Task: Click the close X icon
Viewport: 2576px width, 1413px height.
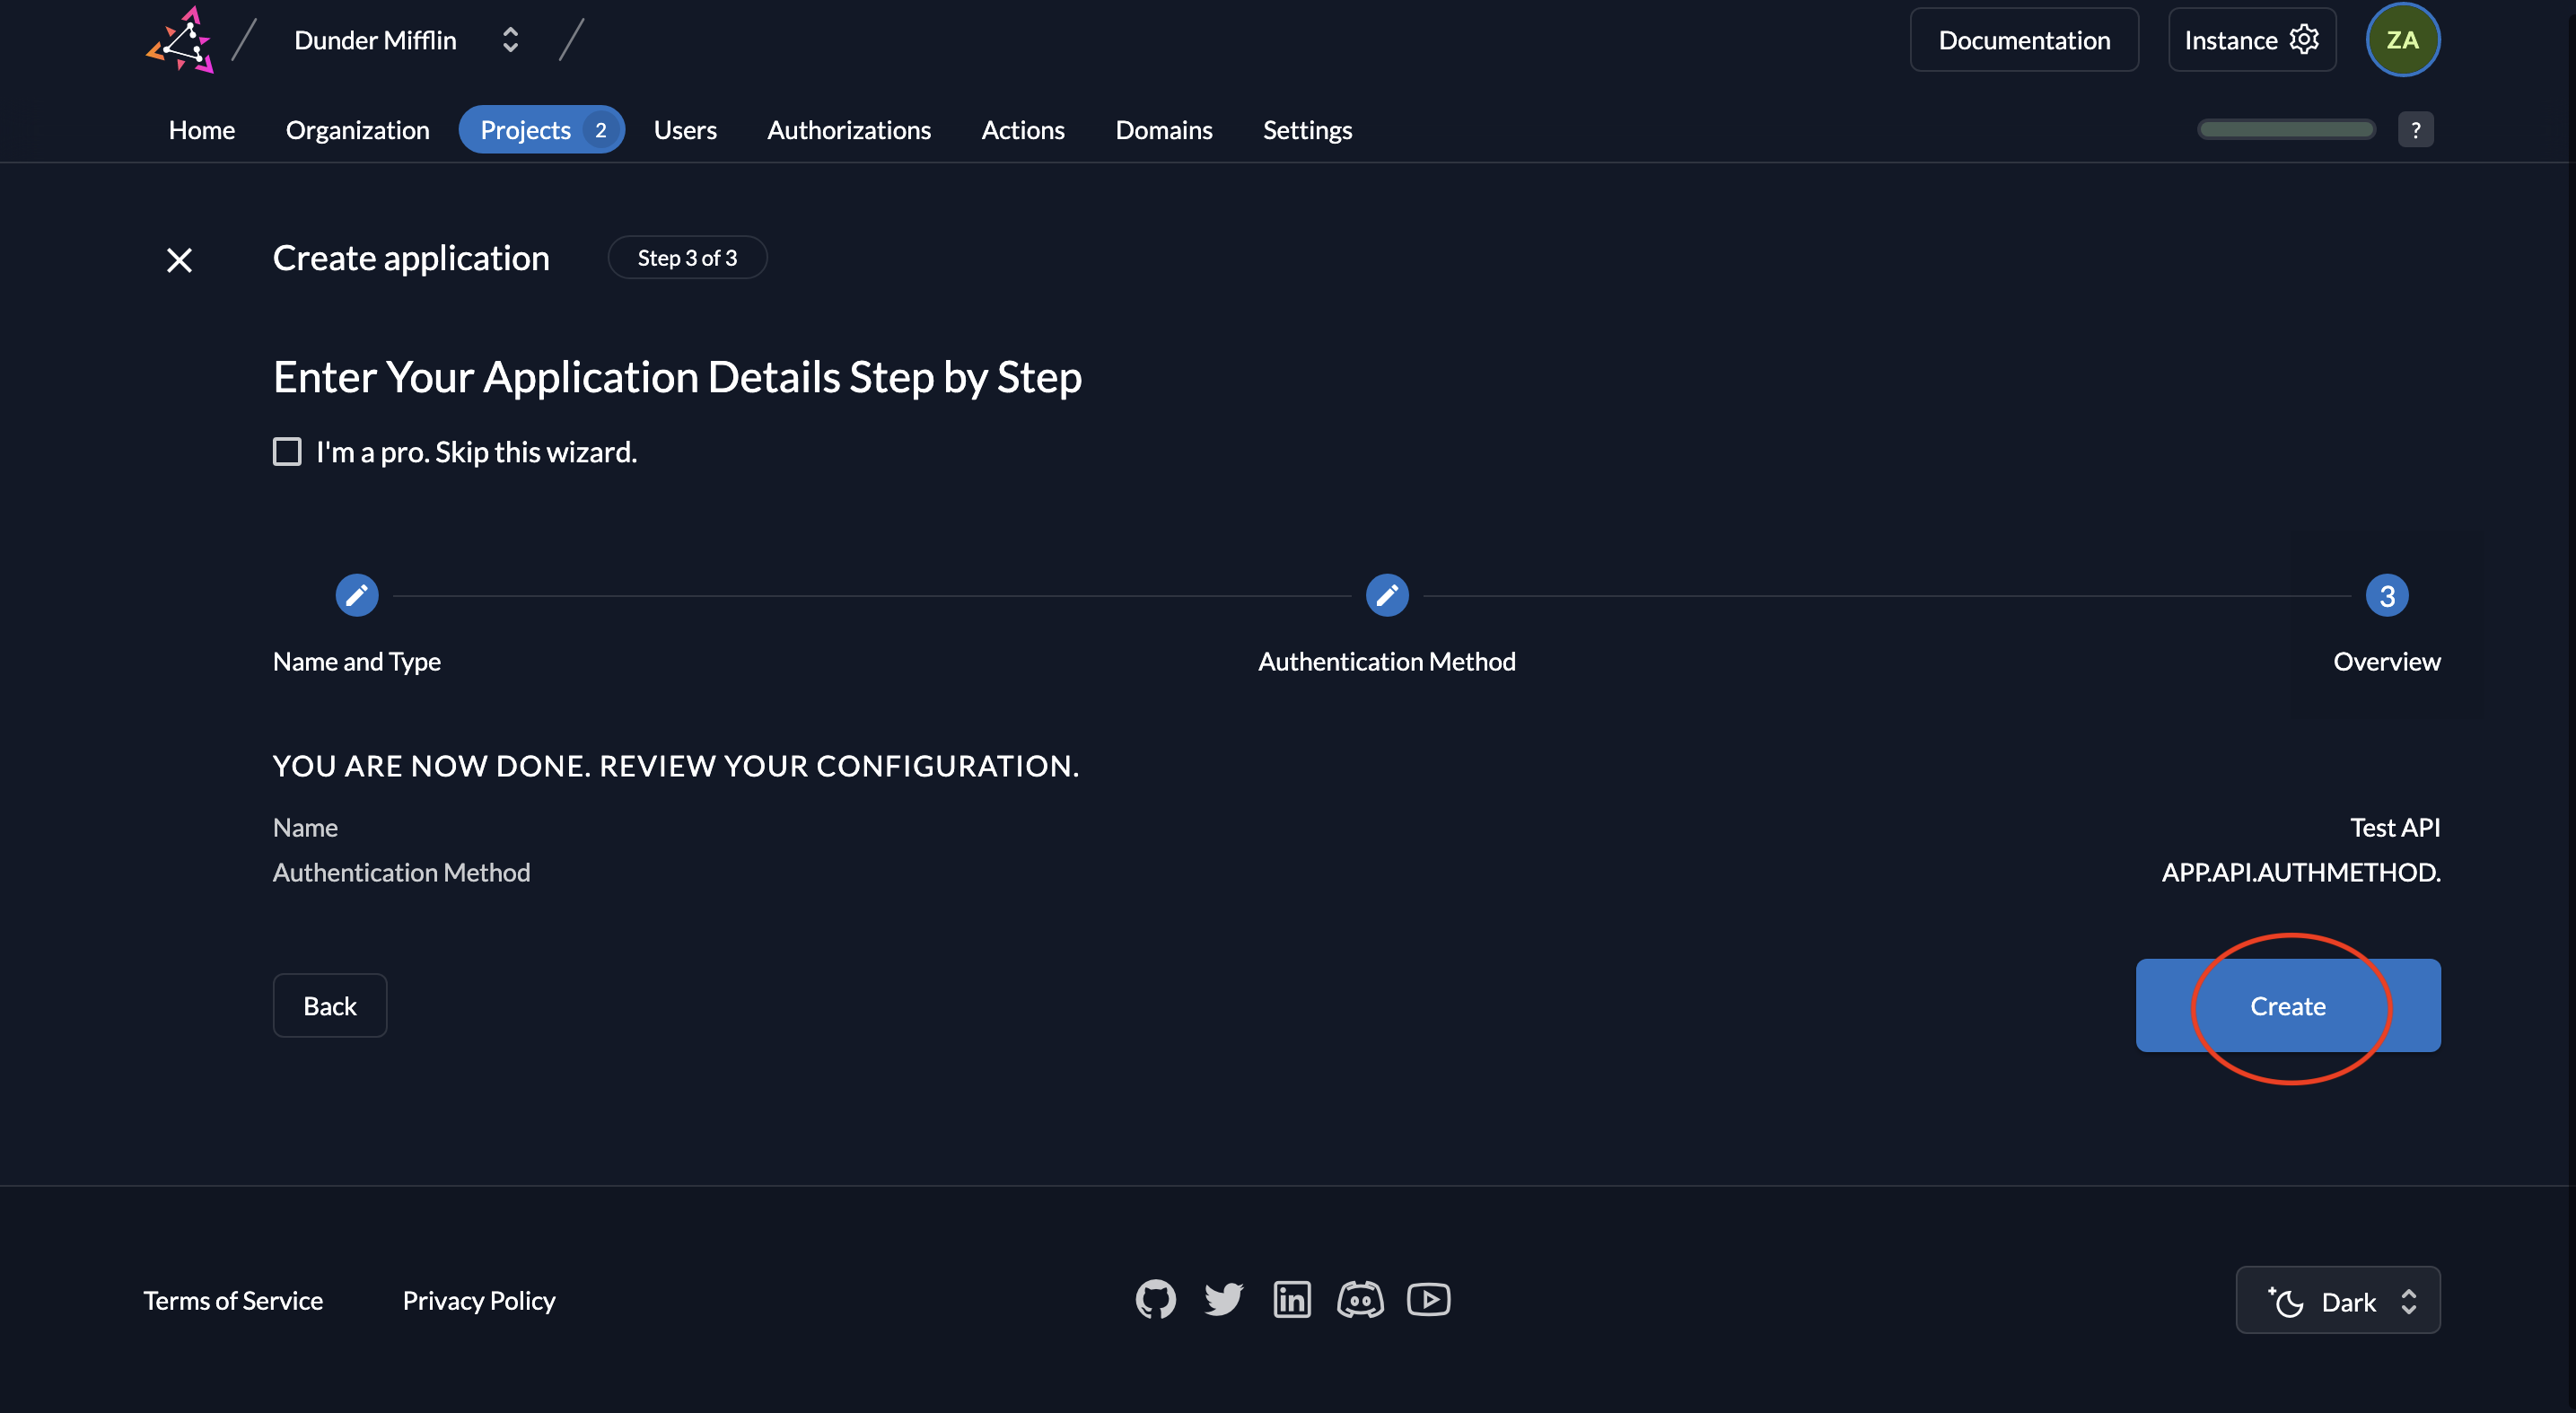Action: pyautogui.click(x=178, y=258)
